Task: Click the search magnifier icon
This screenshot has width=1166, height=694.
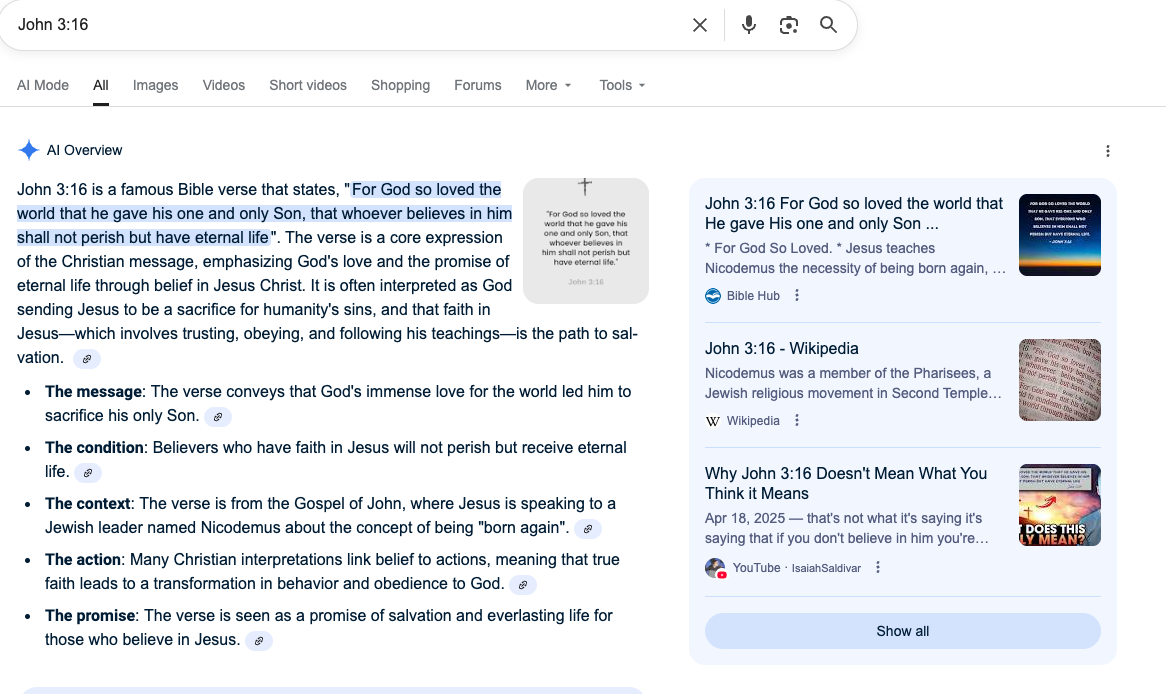Action: point(828,25)
